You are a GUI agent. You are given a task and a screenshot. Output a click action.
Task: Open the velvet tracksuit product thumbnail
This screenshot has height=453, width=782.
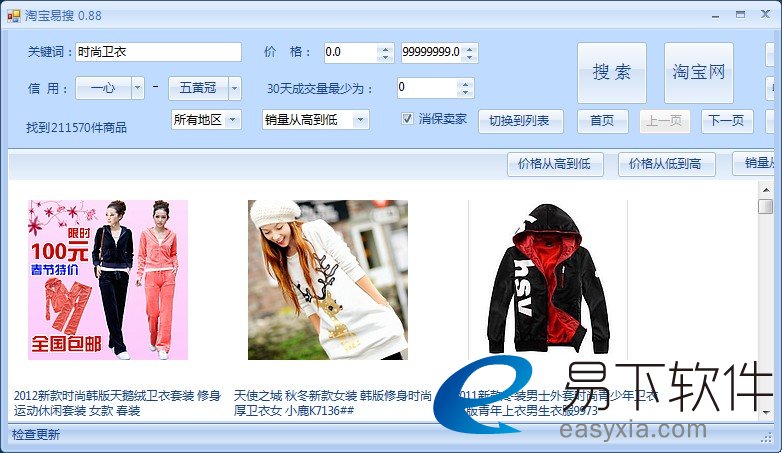[x=108, y=280]
